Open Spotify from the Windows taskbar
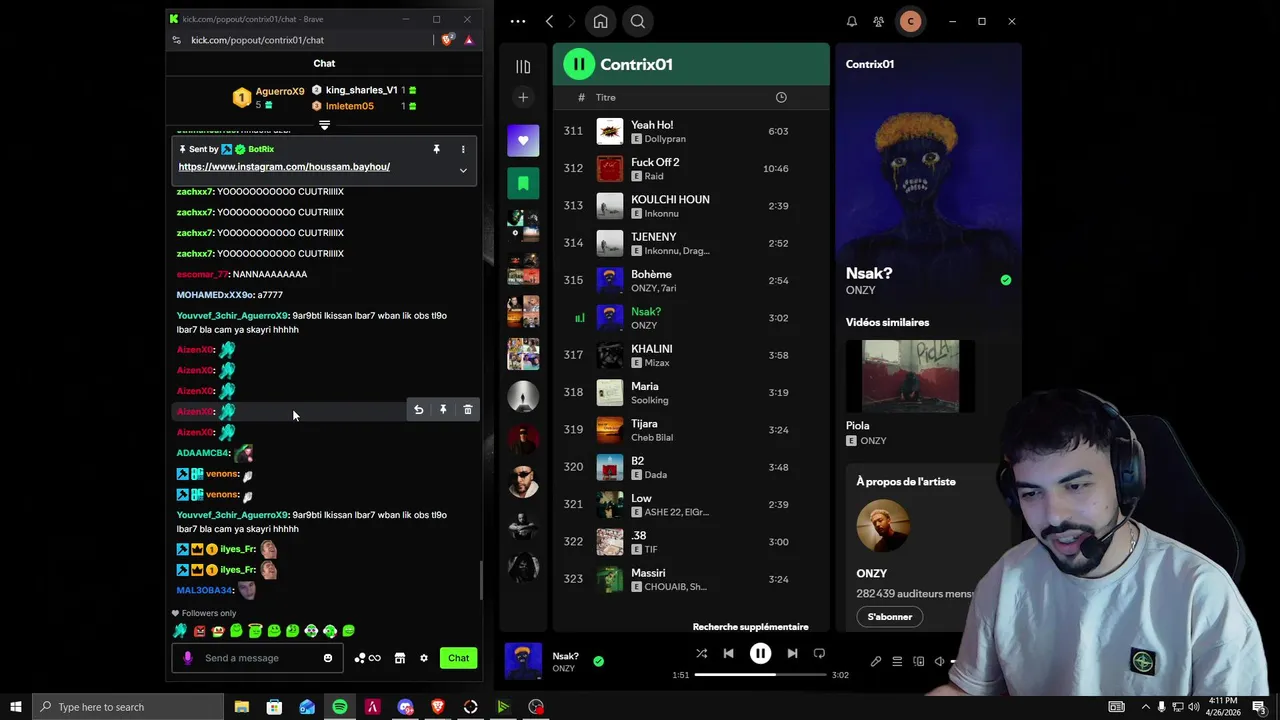 coord(340,707)
